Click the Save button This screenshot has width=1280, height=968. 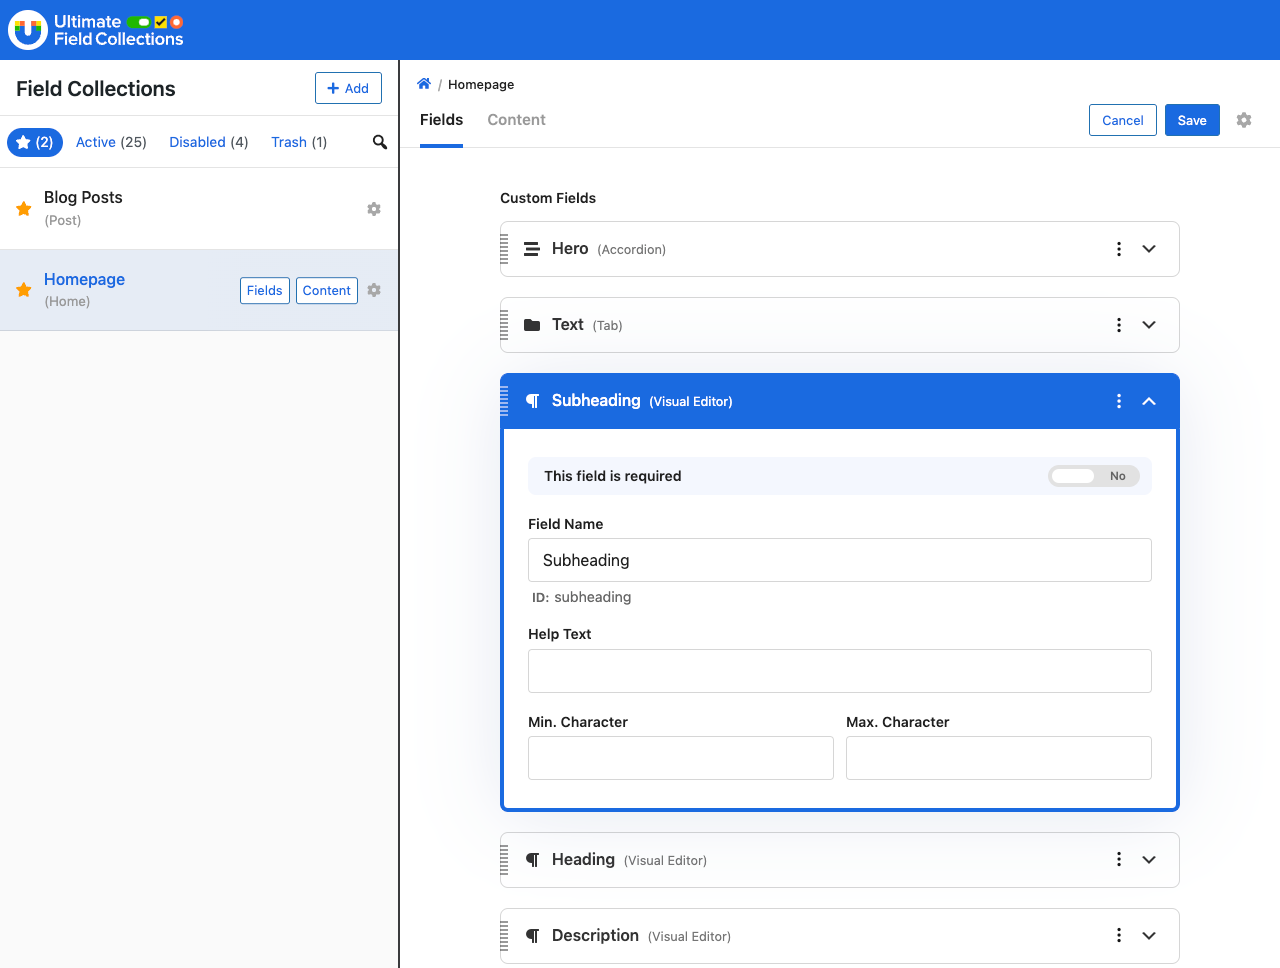(x=1192, y=120)
